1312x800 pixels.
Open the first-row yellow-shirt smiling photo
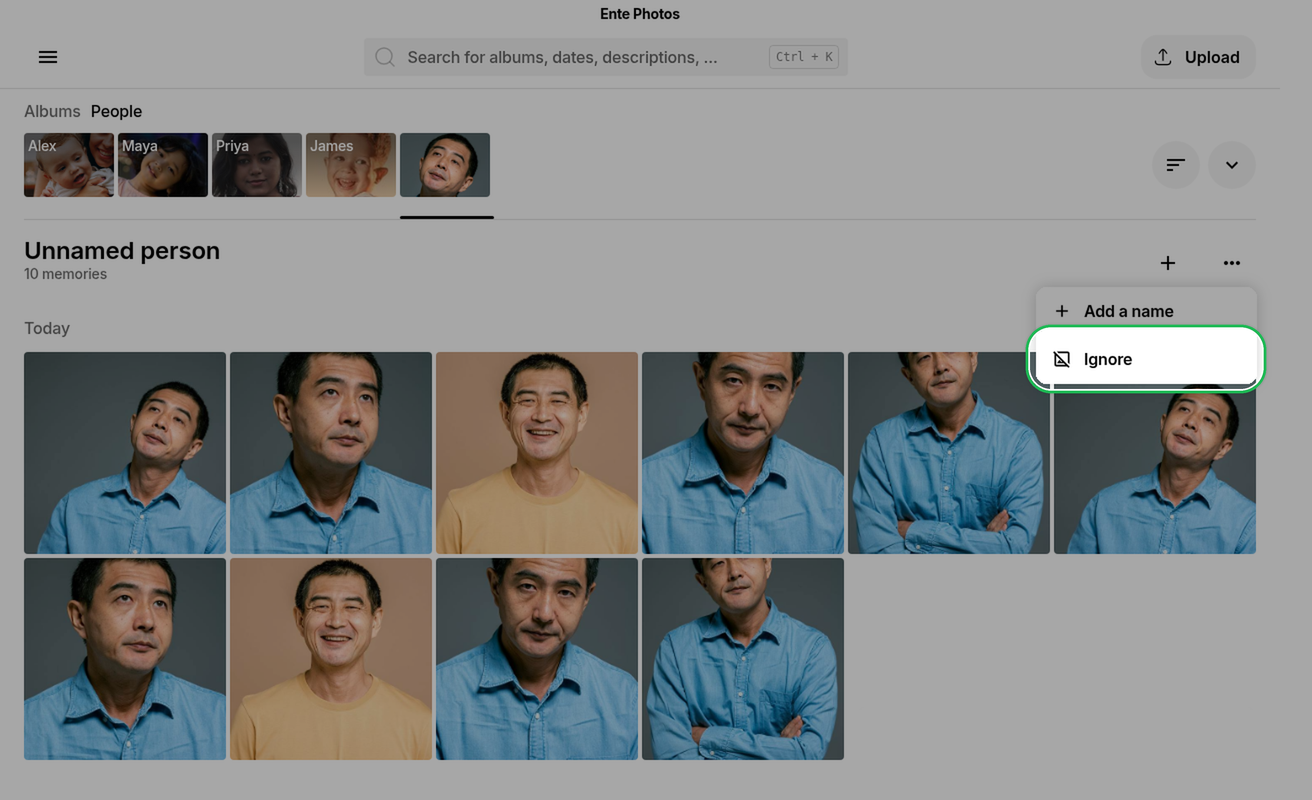click(537, 453)
